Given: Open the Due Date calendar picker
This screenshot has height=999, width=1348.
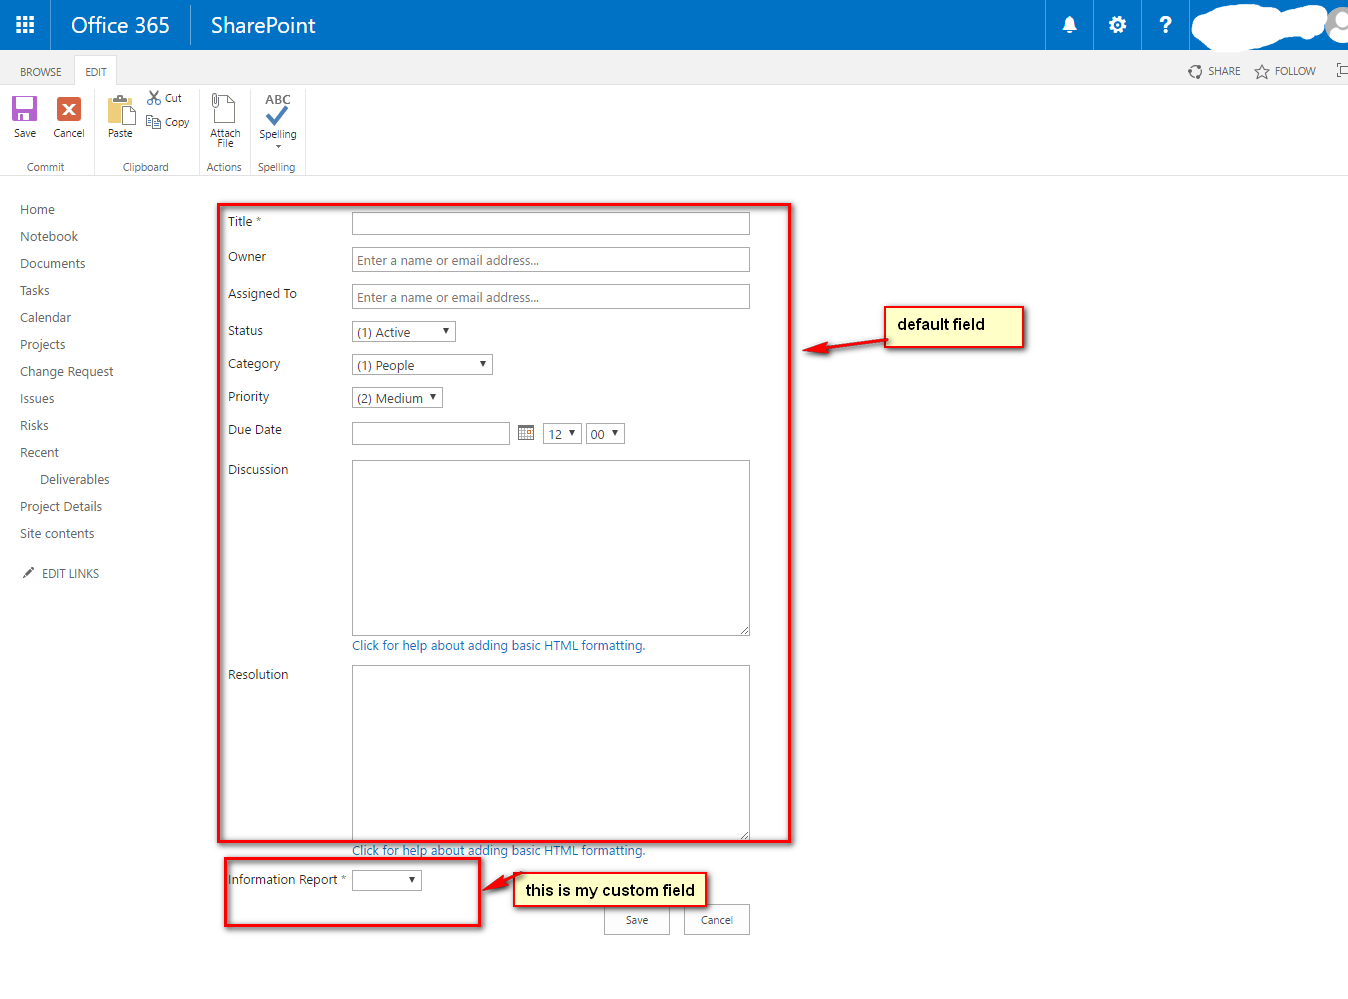Looking at the screenshot, I should point(526,433).
